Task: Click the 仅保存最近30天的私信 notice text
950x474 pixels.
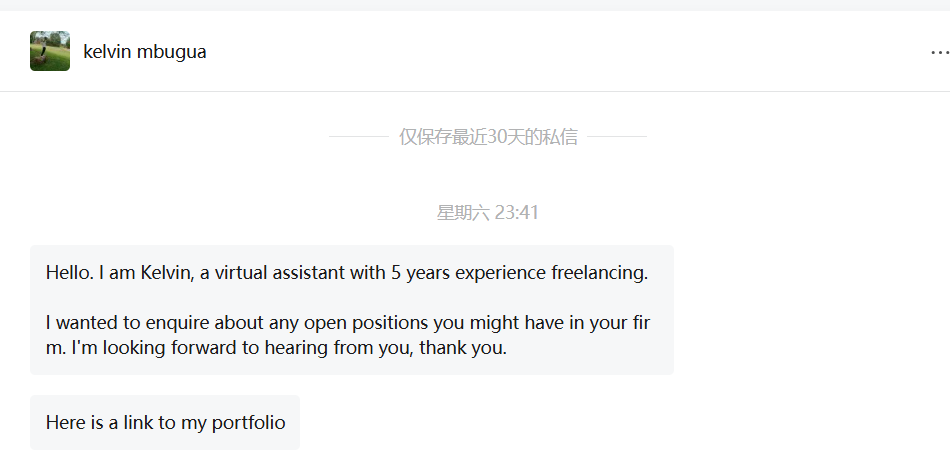Action: pyautogui.click(x=488, y=137)
